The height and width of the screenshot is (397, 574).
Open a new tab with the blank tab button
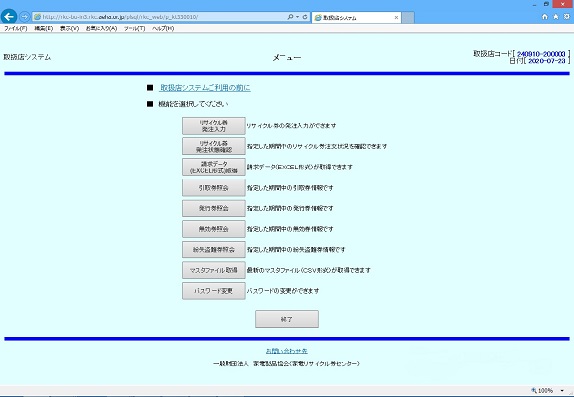[x=408, y=18]
